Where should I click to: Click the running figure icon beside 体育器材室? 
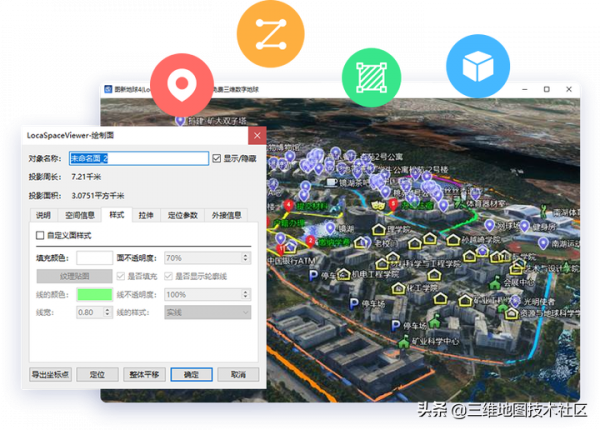tap(460, 202)
